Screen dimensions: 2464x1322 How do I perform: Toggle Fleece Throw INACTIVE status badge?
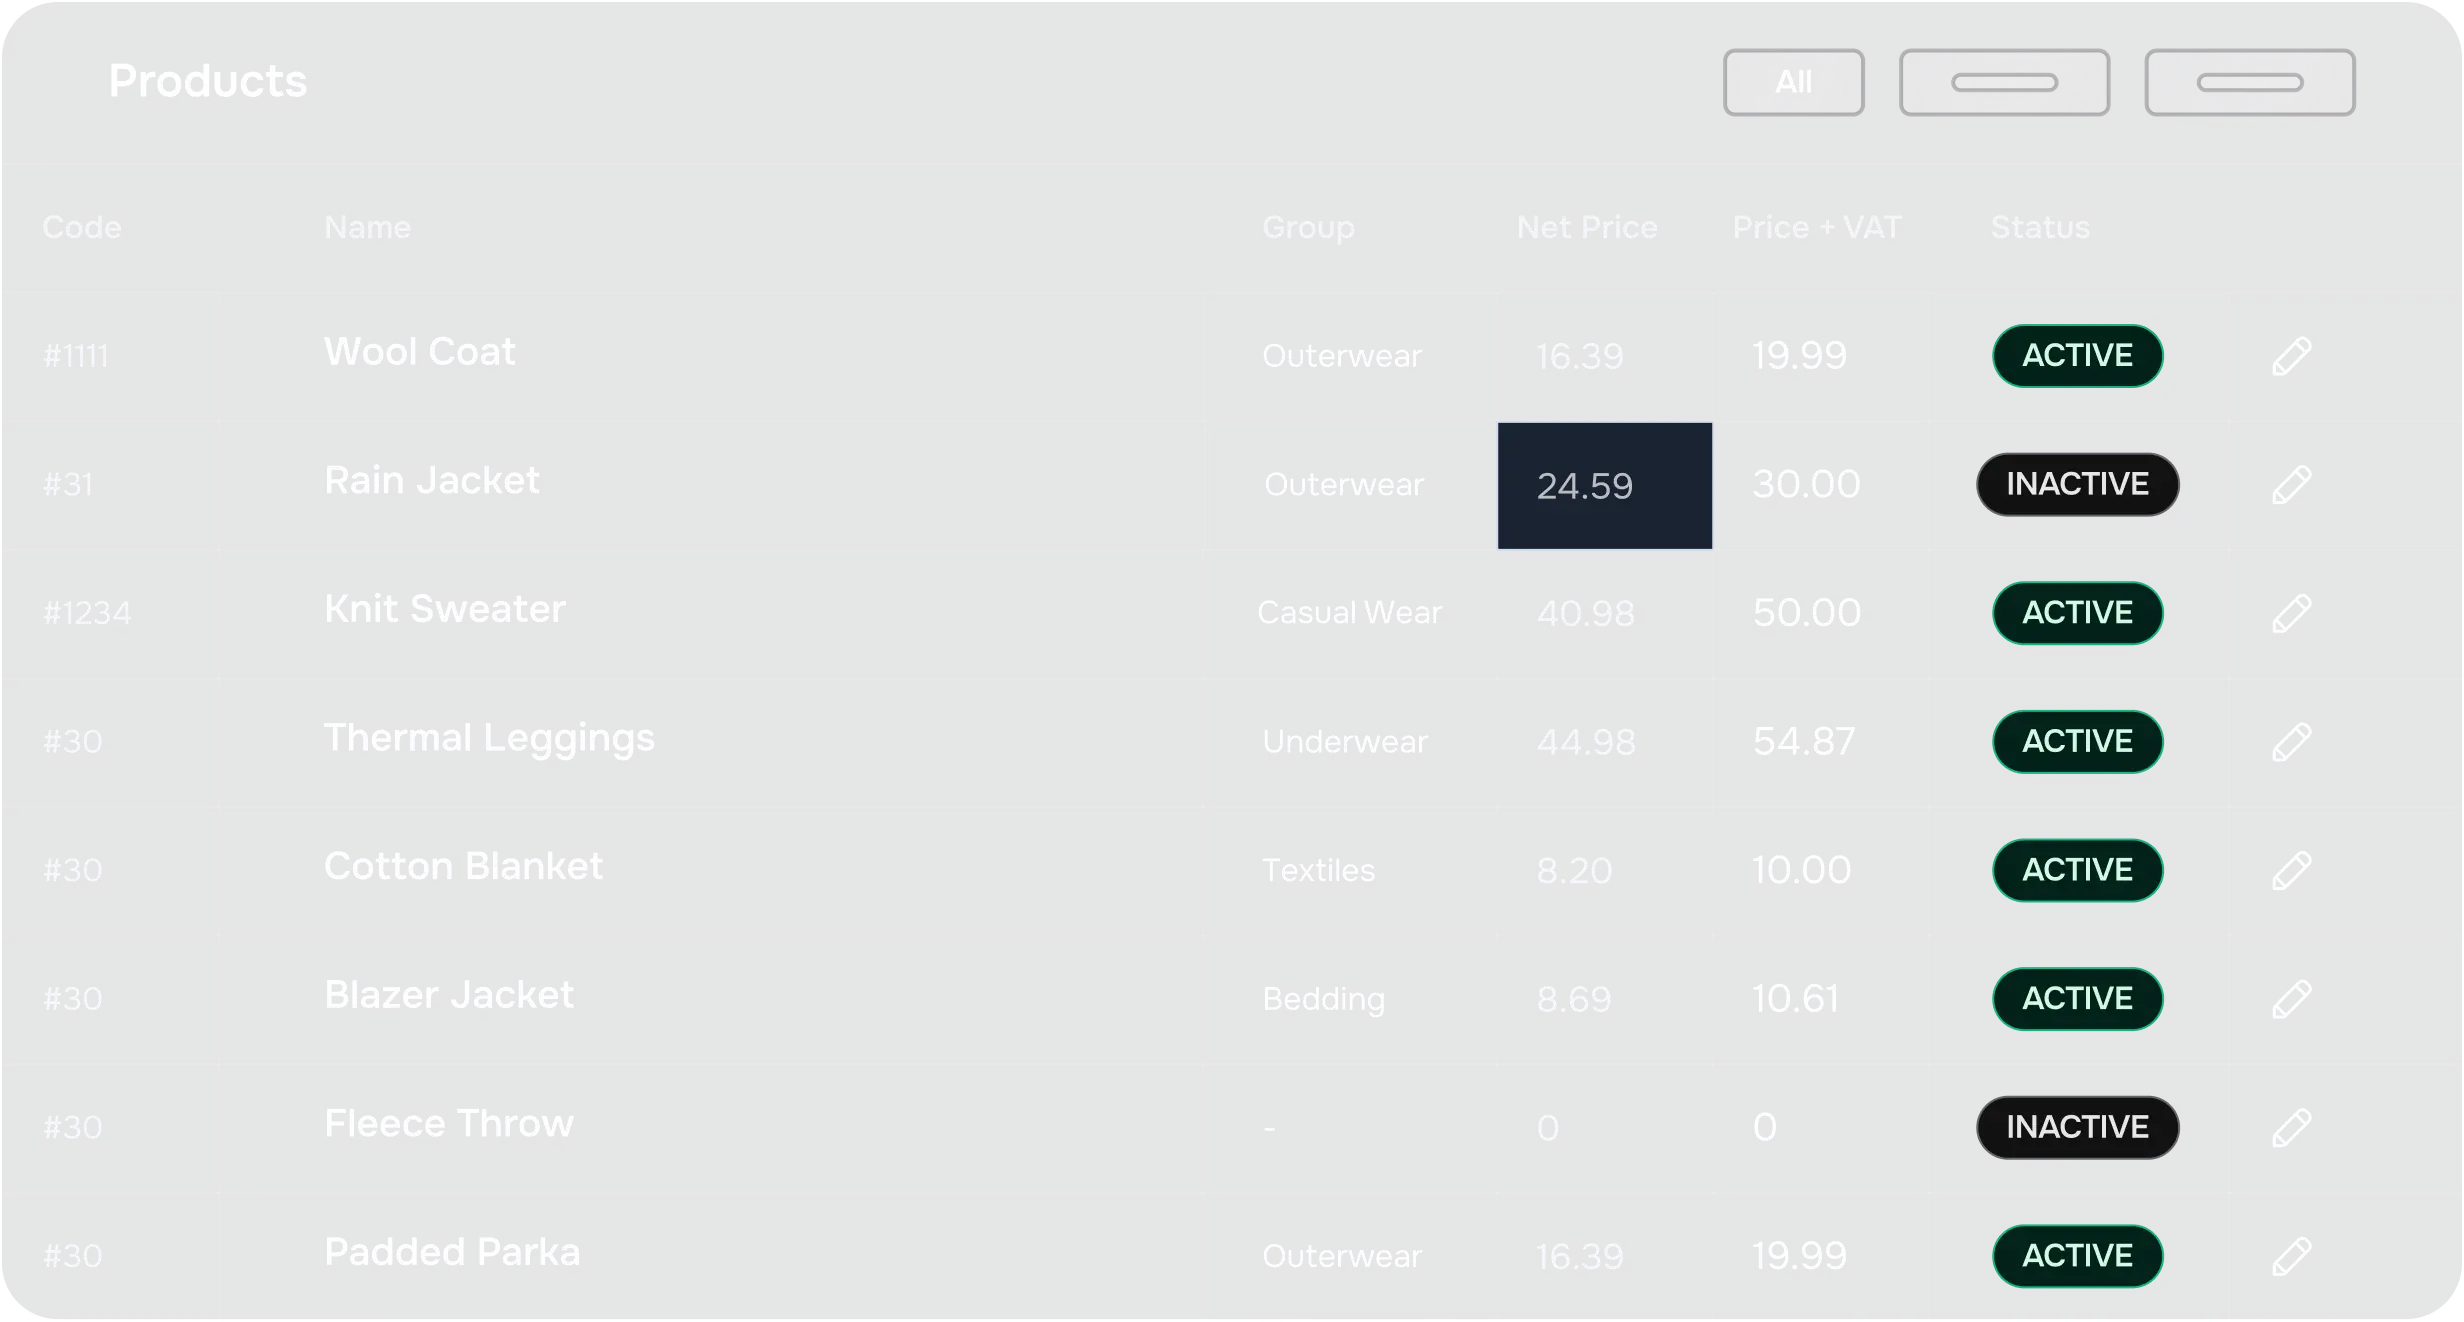coord(2077,1128)
